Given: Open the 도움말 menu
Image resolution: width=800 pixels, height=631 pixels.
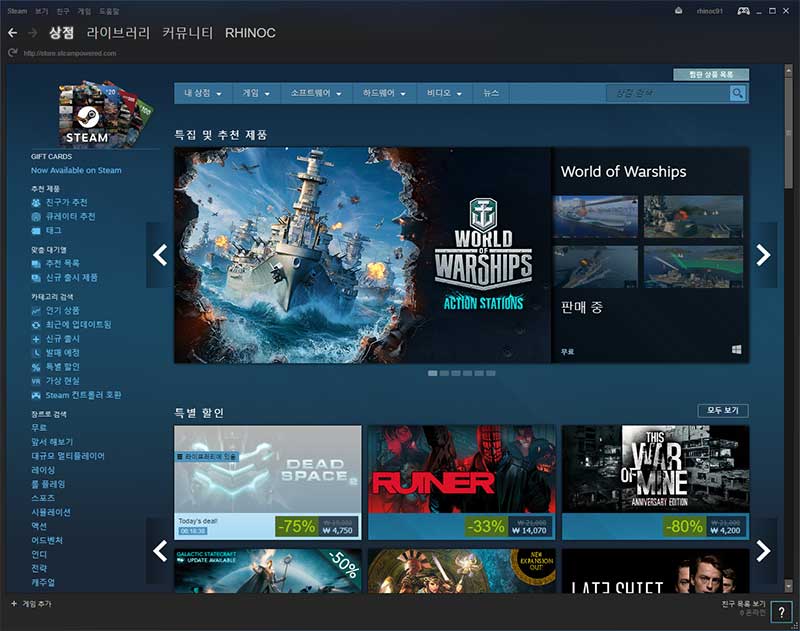Looking at the screenshot, I should 109,11.
